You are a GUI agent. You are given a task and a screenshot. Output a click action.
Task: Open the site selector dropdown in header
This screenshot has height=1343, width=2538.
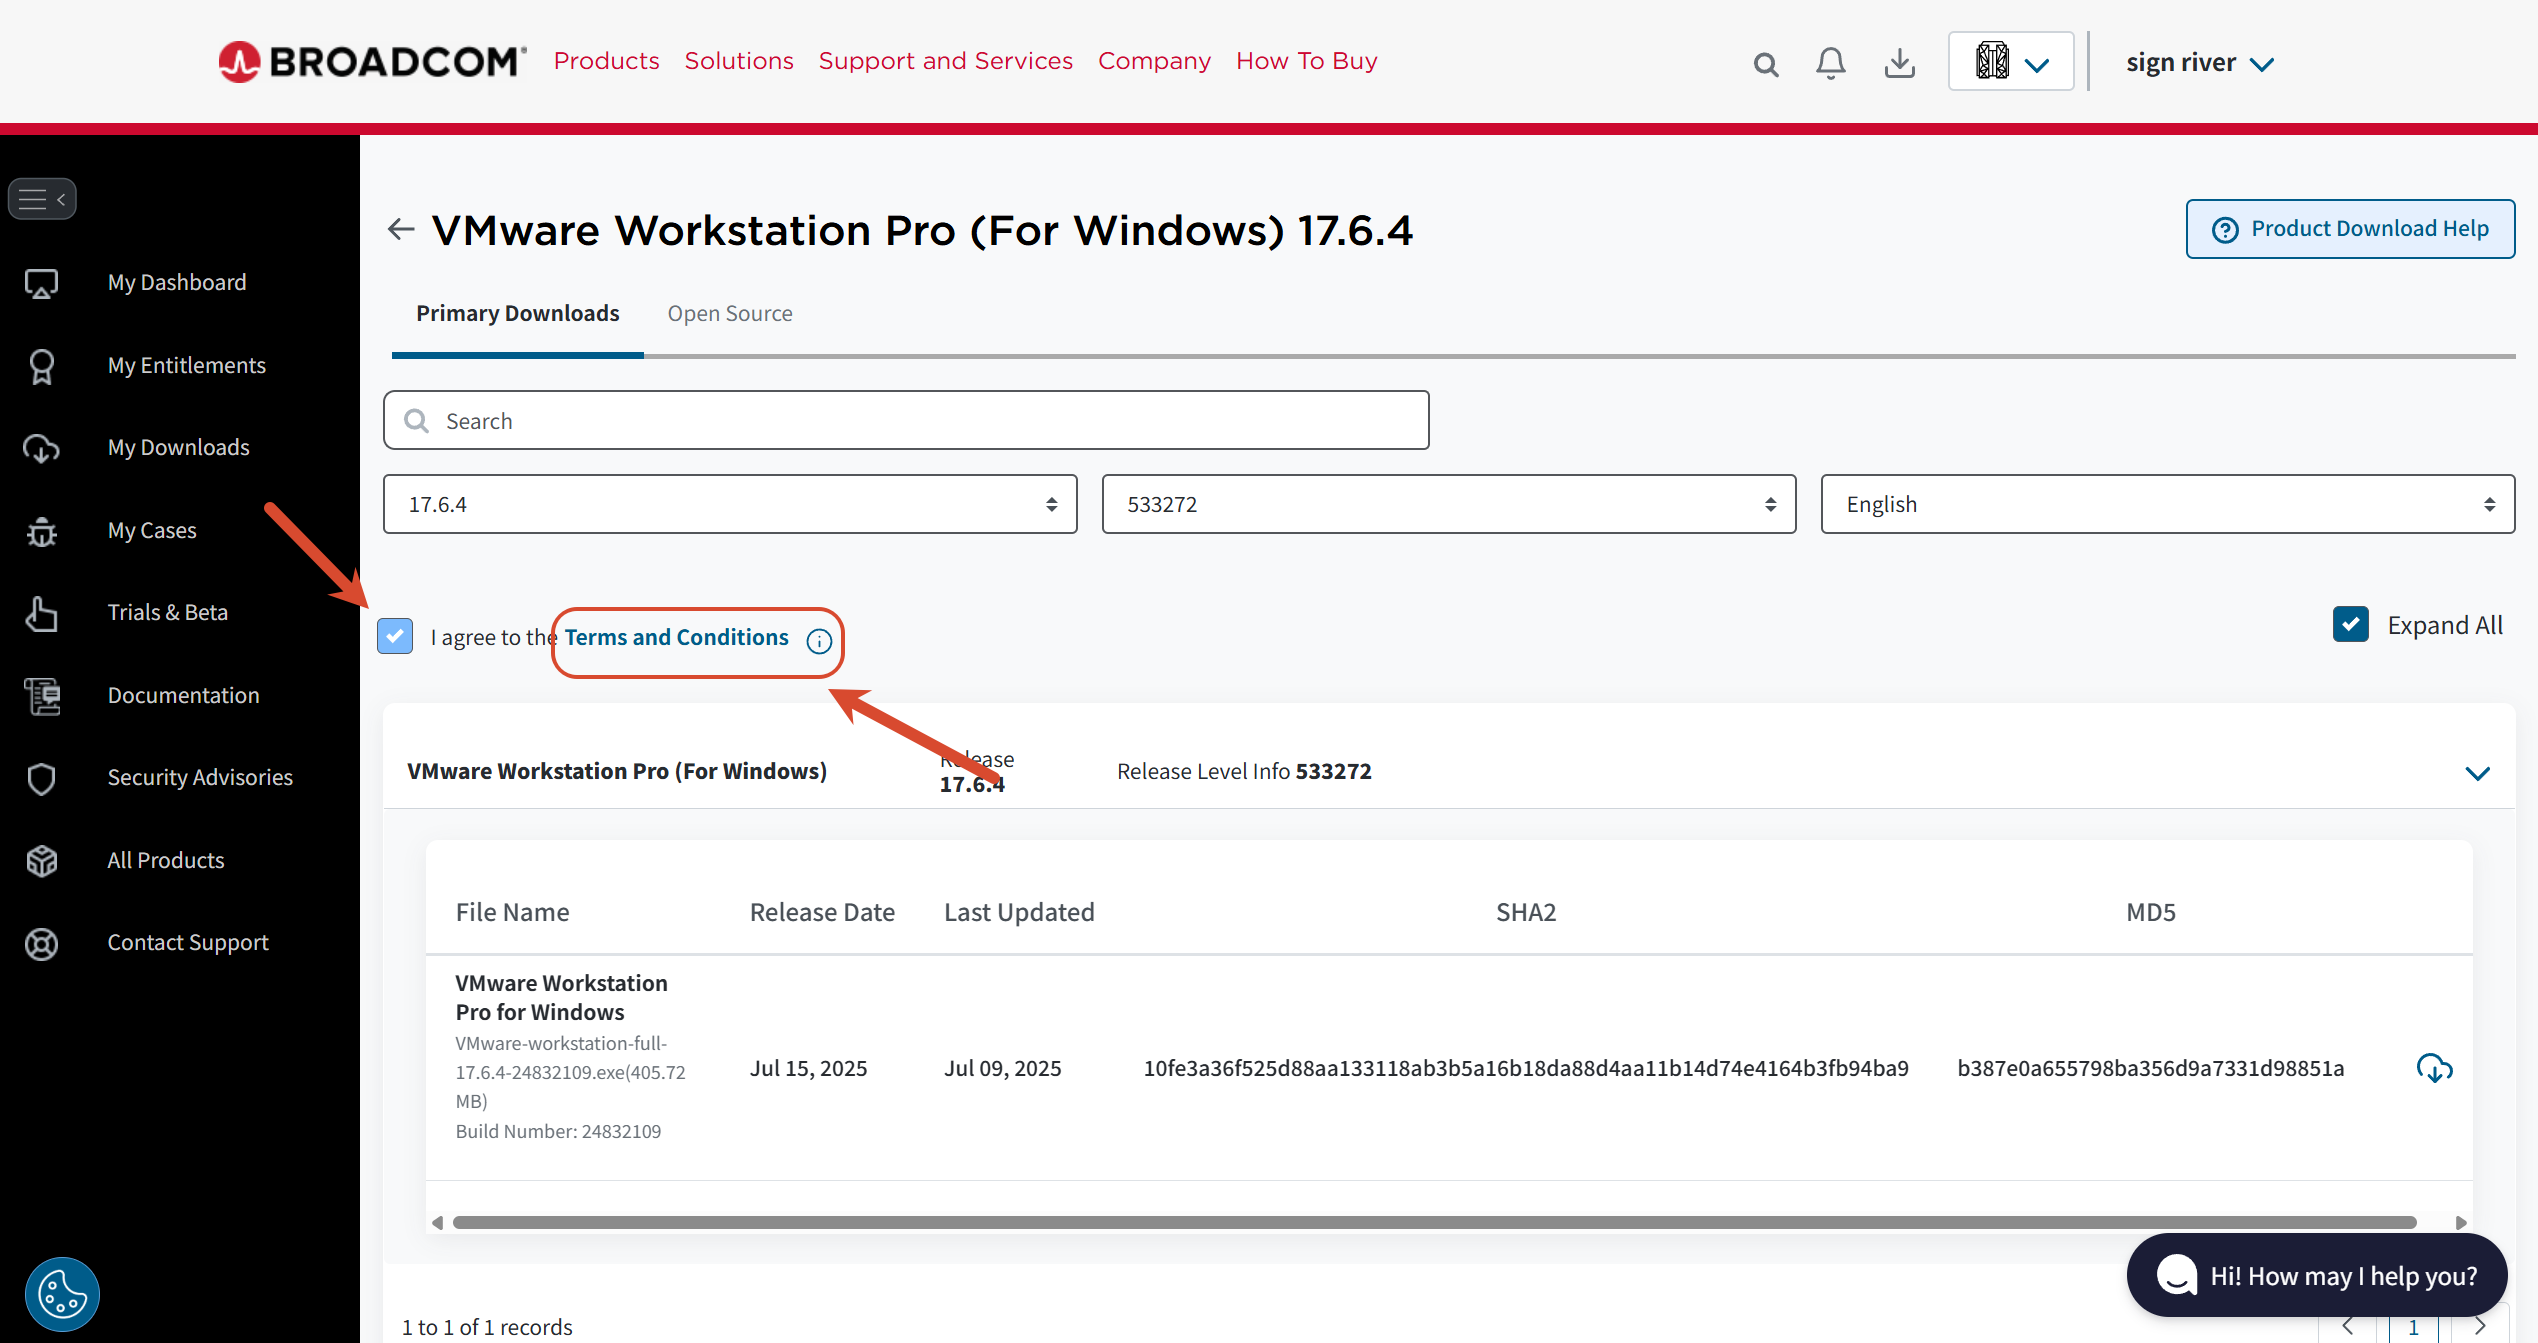(x=2011, y=62)
